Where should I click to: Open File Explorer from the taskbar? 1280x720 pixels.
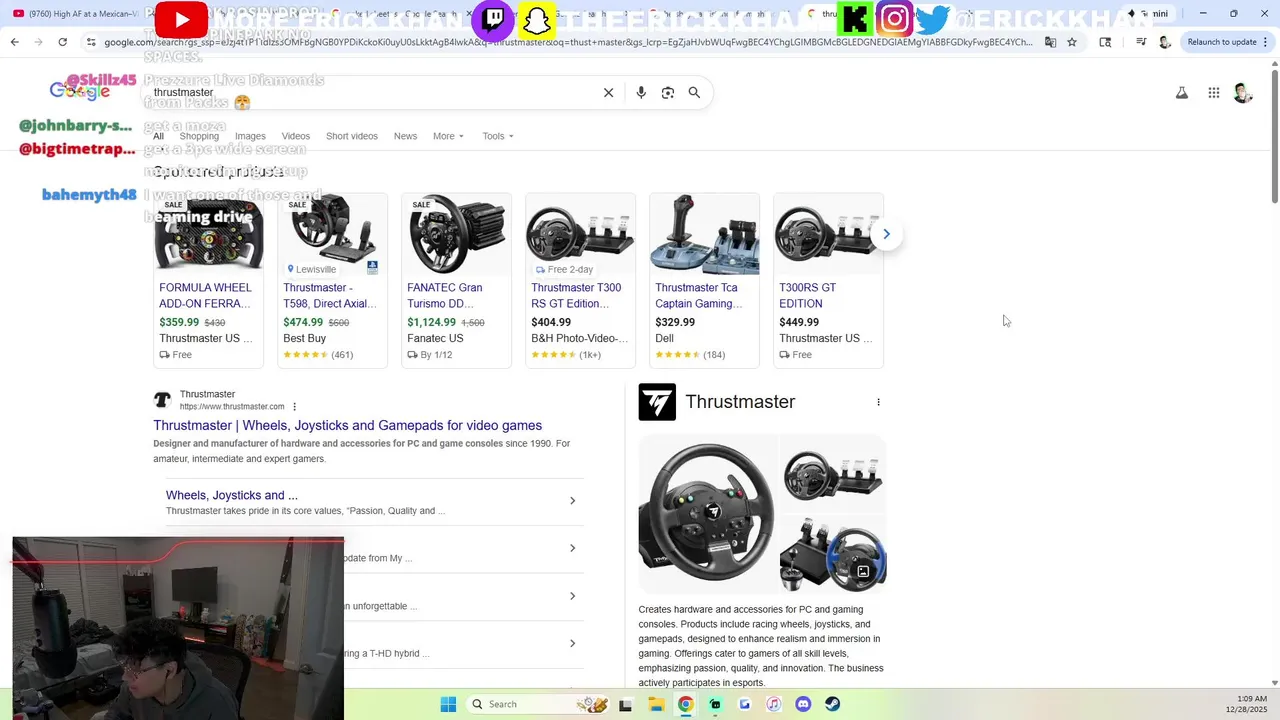pos(656,704)
